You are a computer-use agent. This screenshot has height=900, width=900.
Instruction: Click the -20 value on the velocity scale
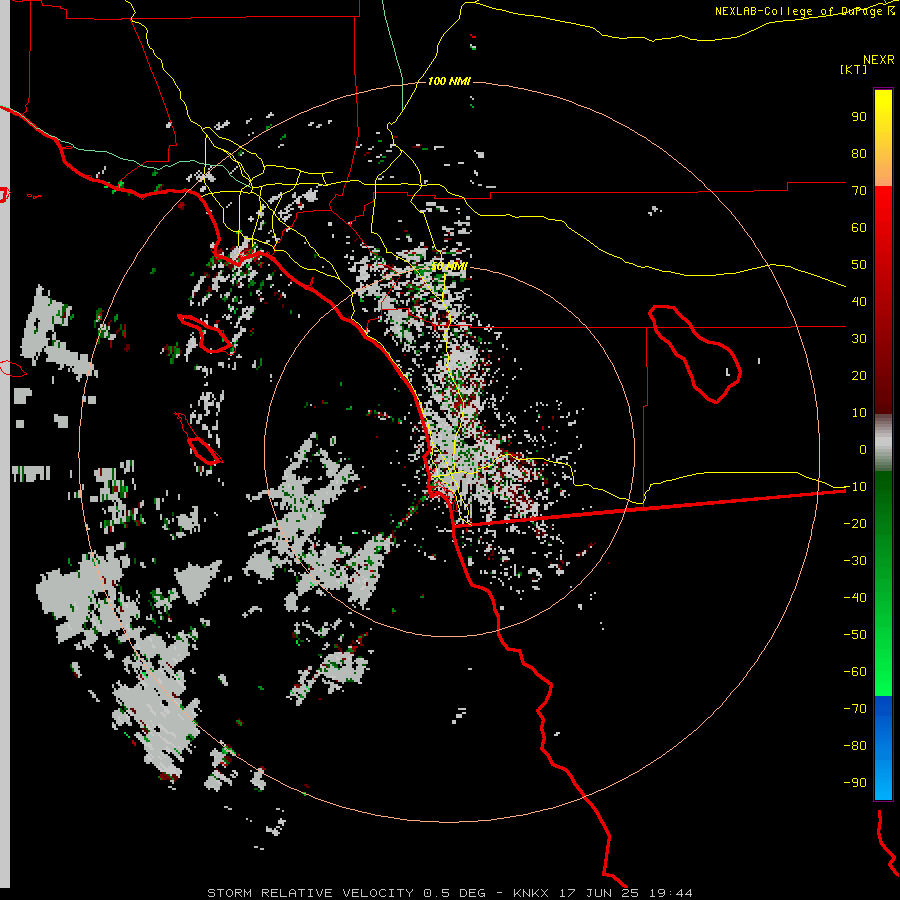pos(855,524)
